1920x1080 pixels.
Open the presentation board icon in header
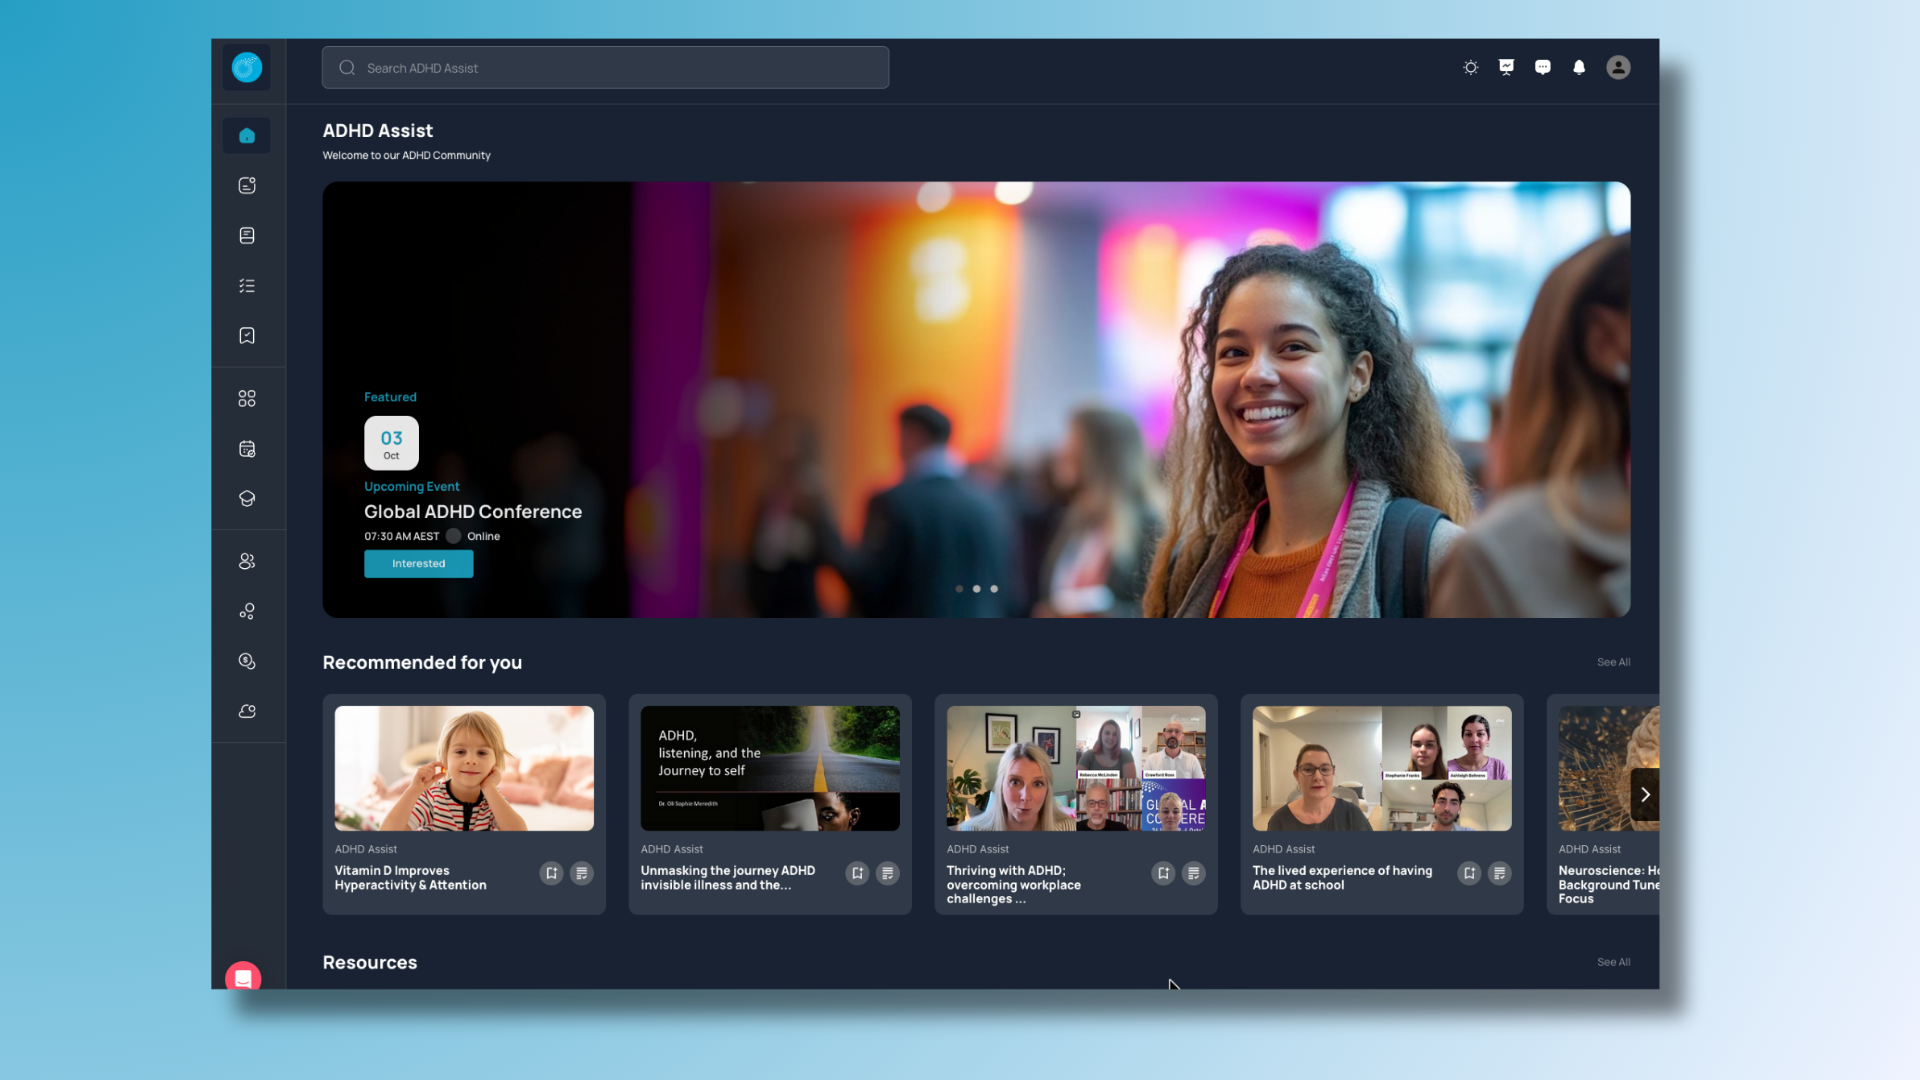[1507, 68]
